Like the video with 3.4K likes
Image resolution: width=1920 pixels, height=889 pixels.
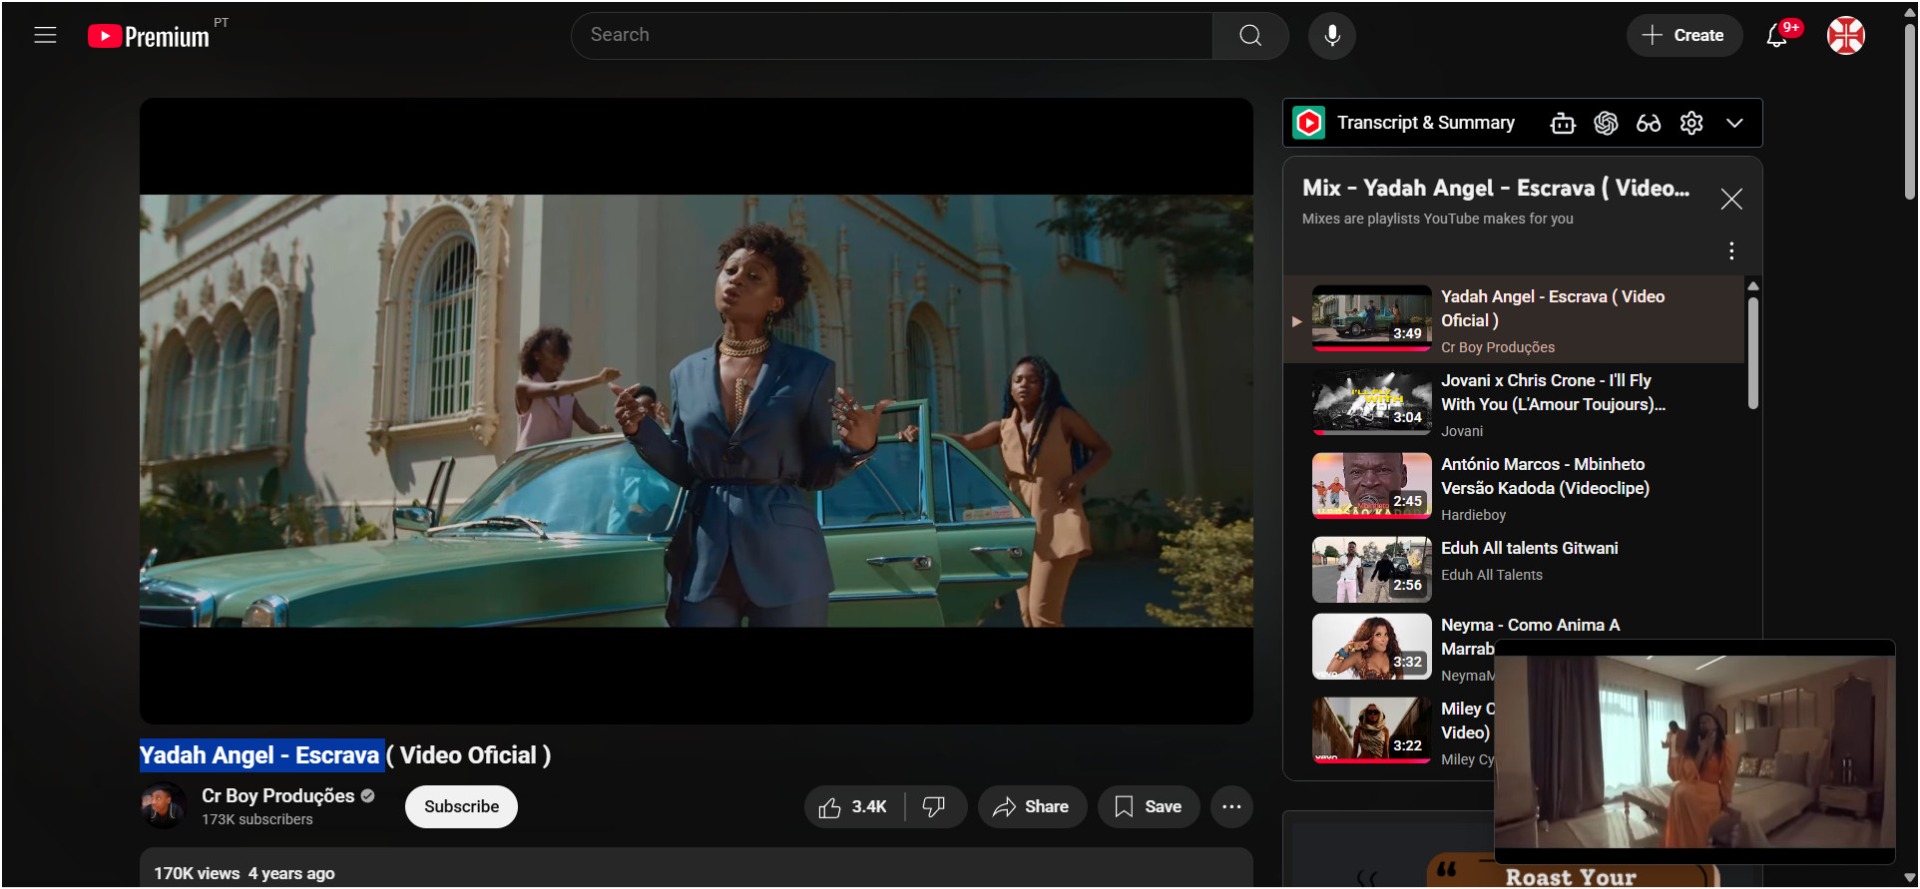853,807
